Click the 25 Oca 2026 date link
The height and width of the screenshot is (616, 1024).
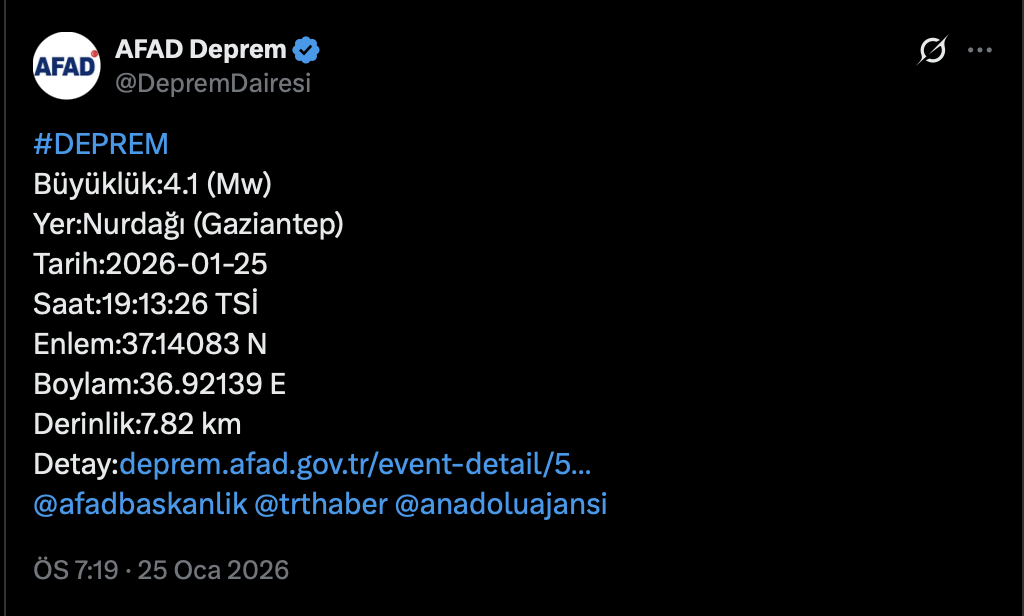coord(212,570)
